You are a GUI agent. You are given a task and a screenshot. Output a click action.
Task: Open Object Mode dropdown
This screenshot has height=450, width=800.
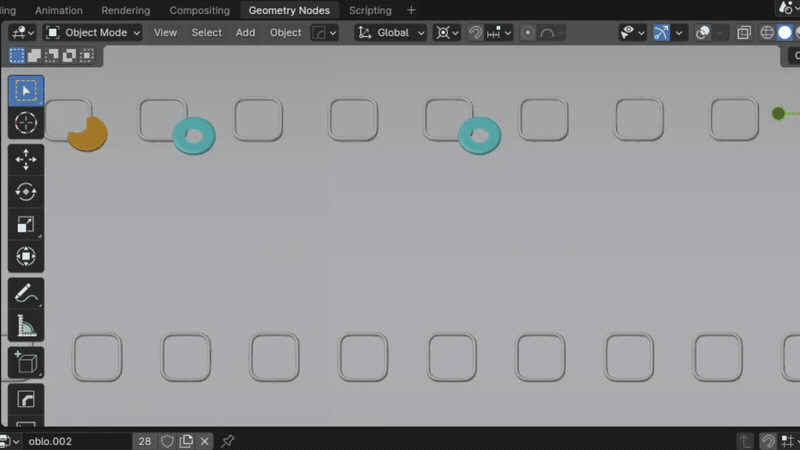click(x=93, y=33)
